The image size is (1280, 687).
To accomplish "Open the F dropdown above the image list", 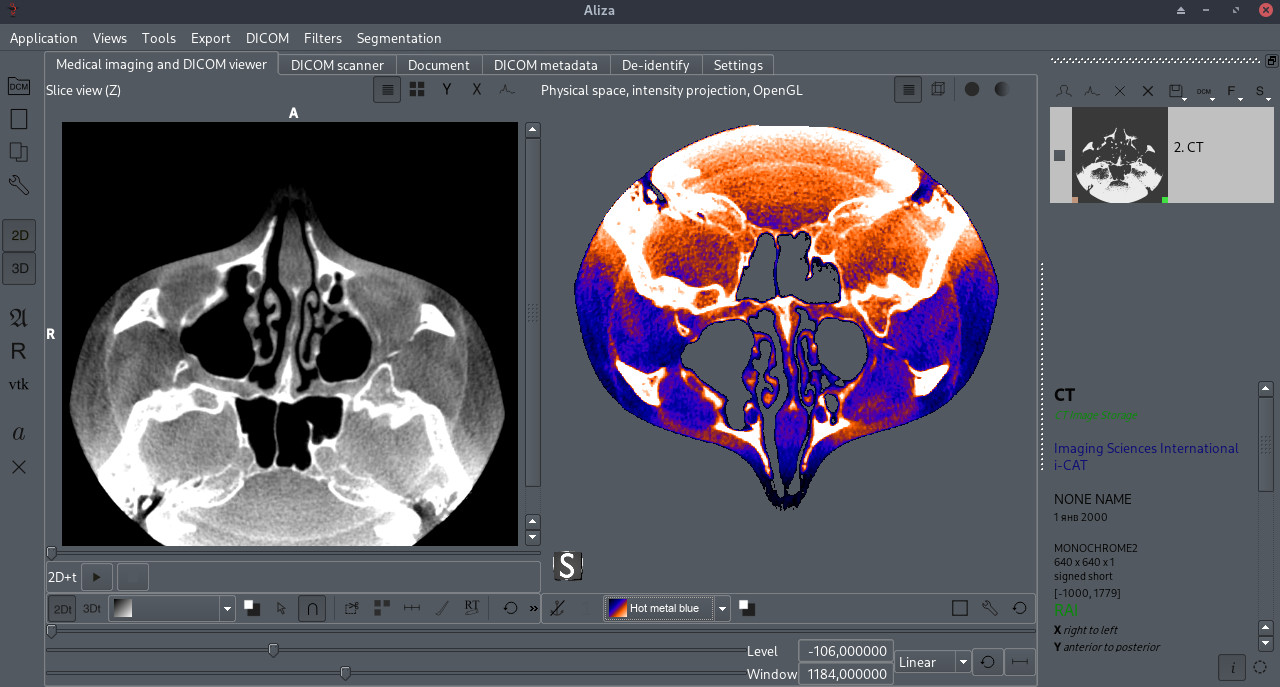I will click(1233, 91).
